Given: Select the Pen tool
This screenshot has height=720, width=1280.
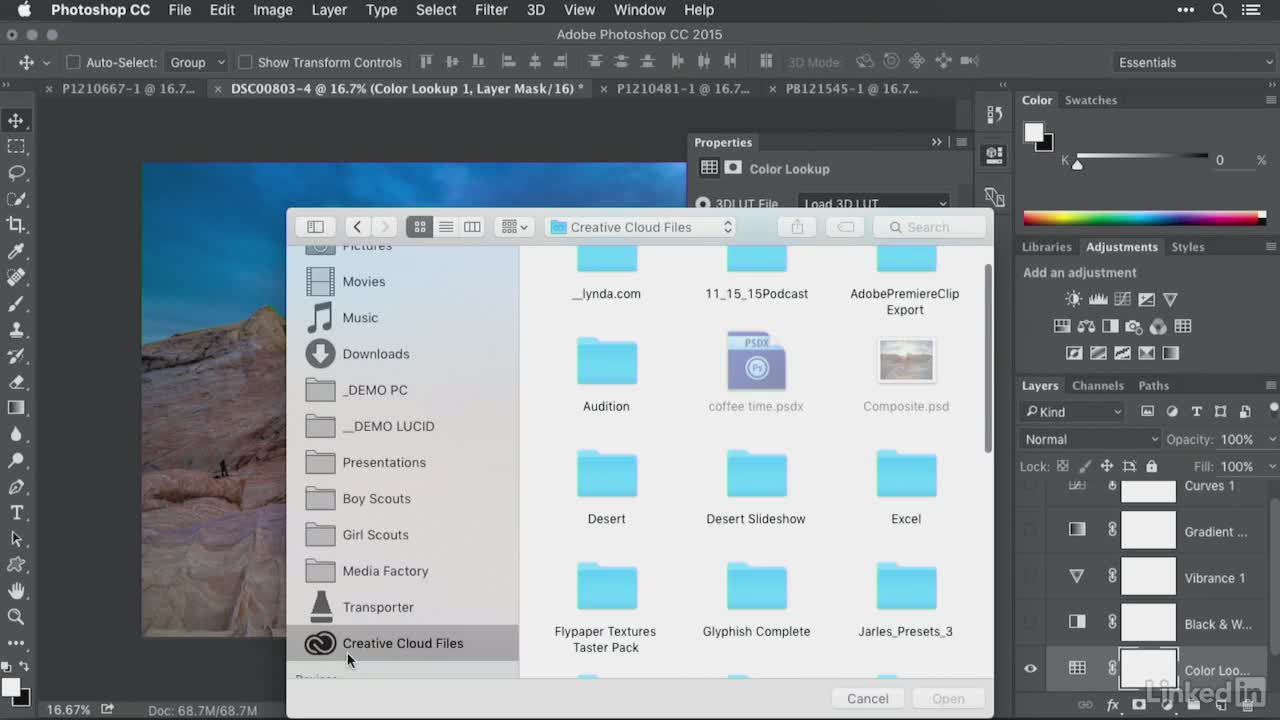Looking at the screenshot, I should click(16, 487).
